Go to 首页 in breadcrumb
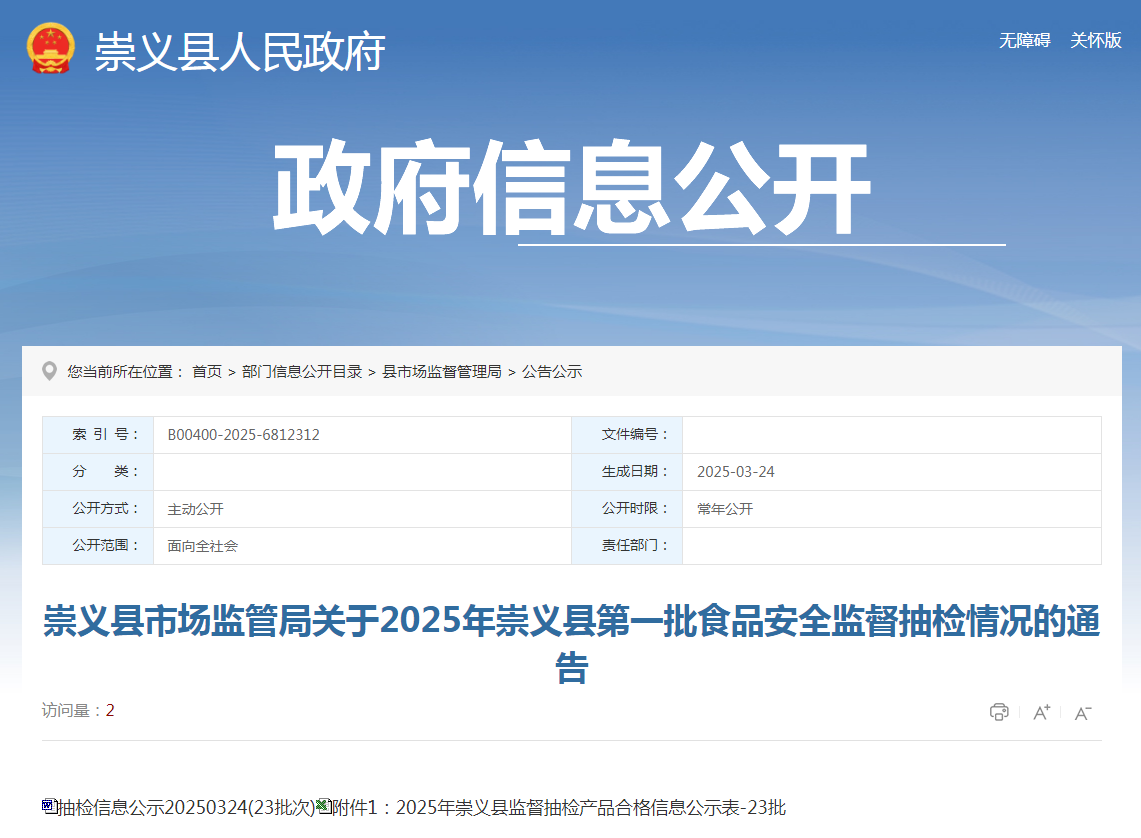This screenshot has height=838, width=1141. (x=207, y=372)
